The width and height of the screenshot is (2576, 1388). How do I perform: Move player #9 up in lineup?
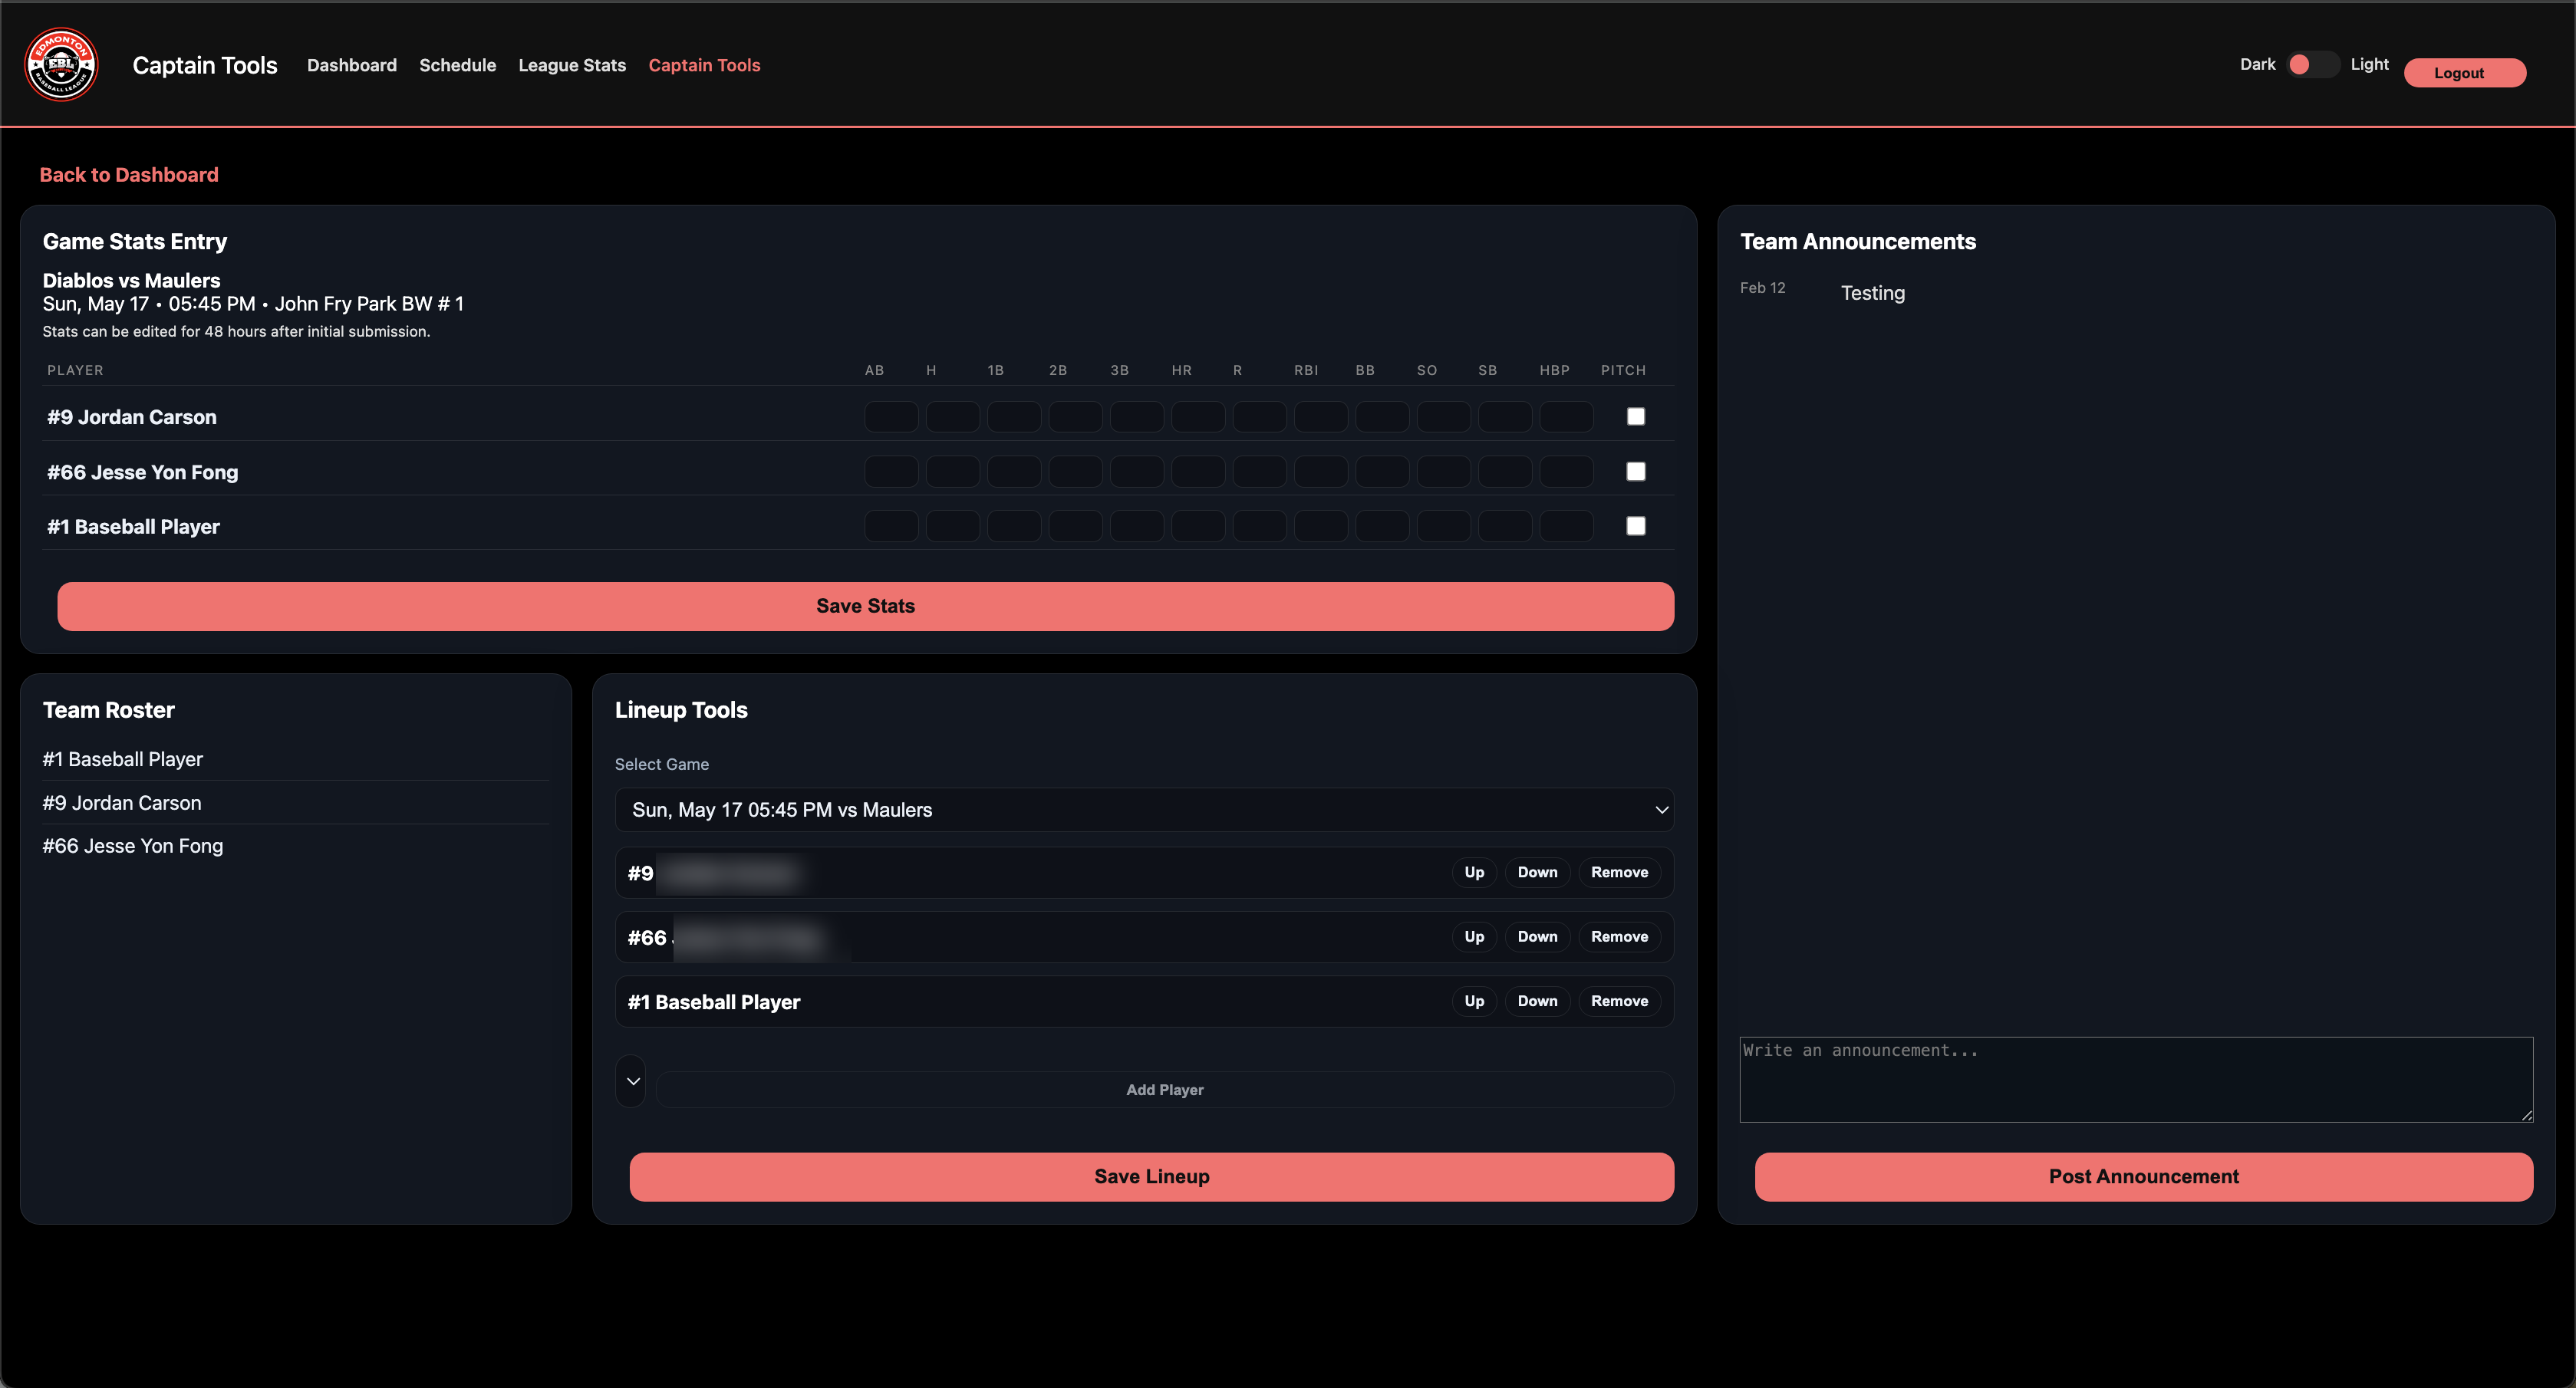point(1472,872)
